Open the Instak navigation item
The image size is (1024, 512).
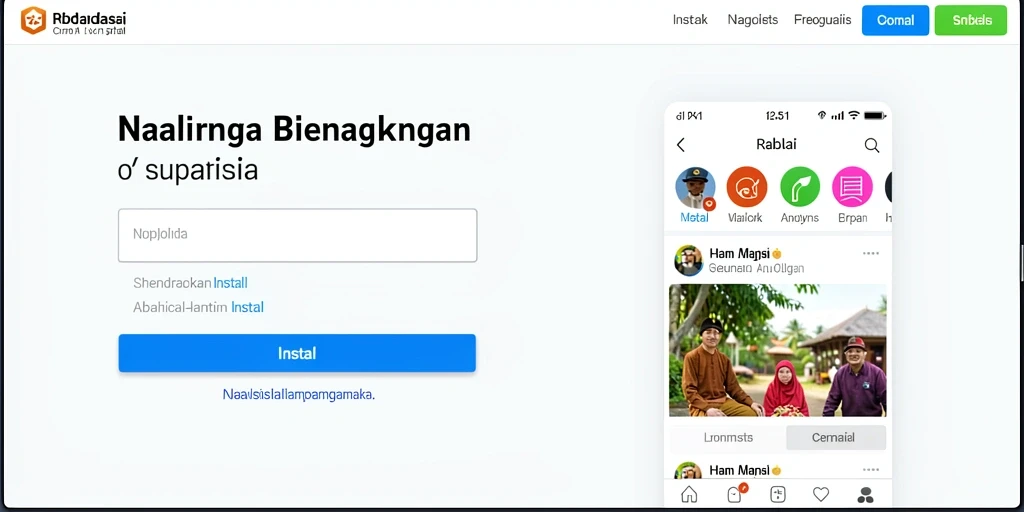coord(690,20)
